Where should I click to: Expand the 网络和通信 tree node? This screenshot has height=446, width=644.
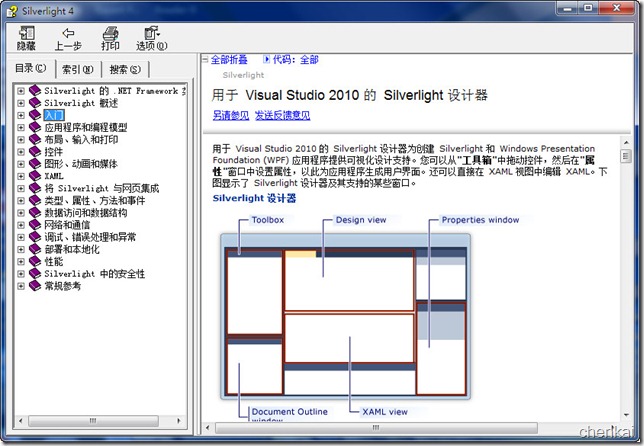pos(21,225)
